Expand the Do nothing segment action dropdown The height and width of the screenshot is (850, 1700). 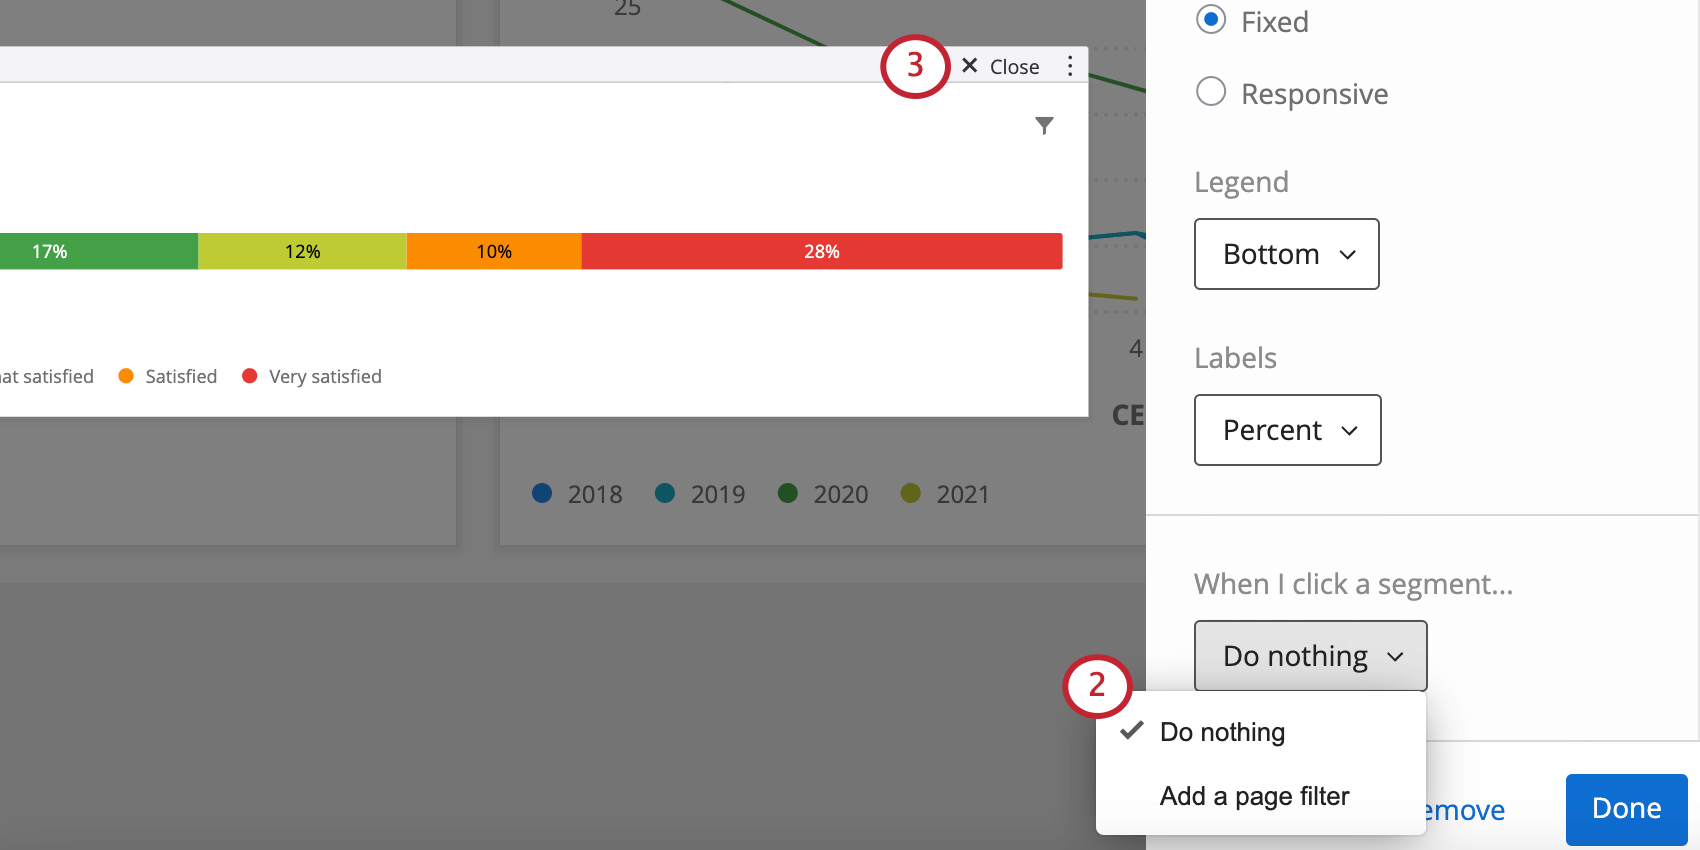tap(1310, 656)
